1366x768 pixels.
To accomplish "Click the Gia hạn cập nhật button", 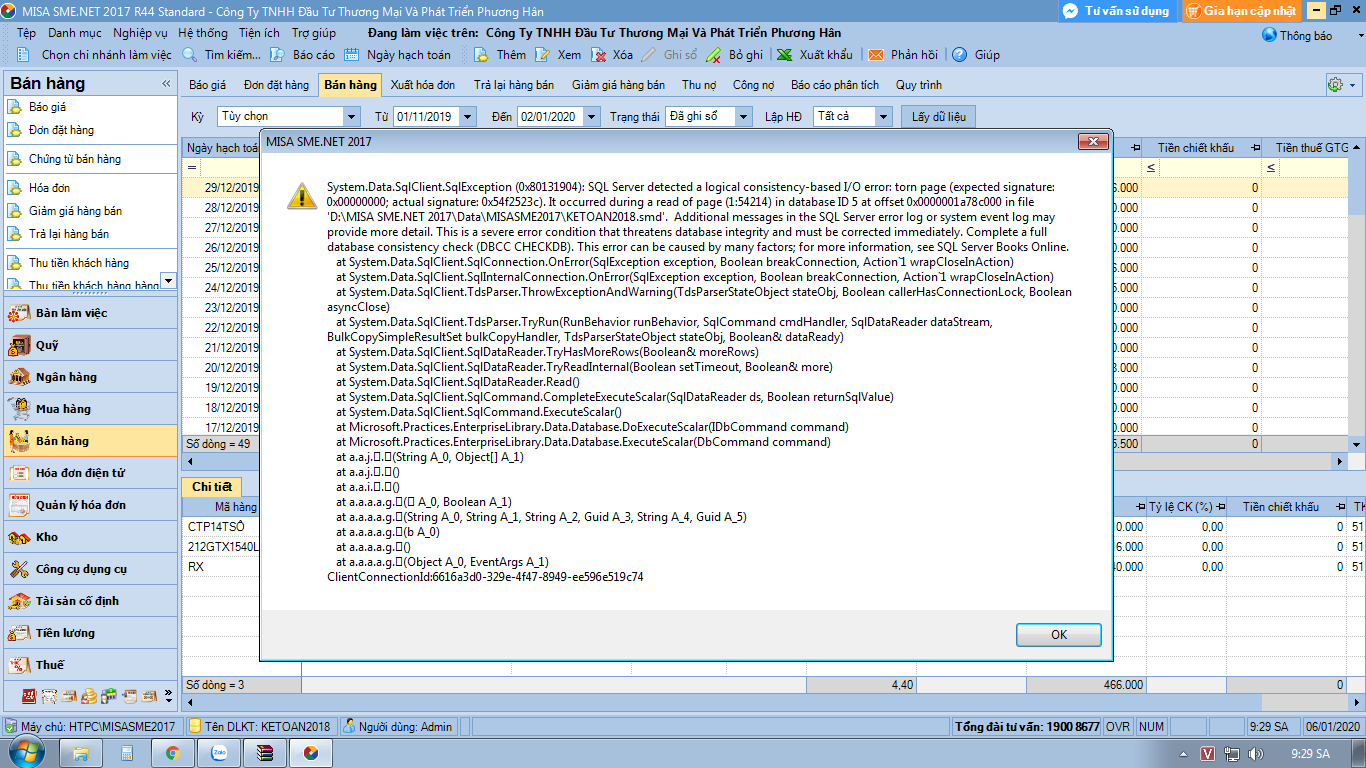I will [x=1240, y=11].
